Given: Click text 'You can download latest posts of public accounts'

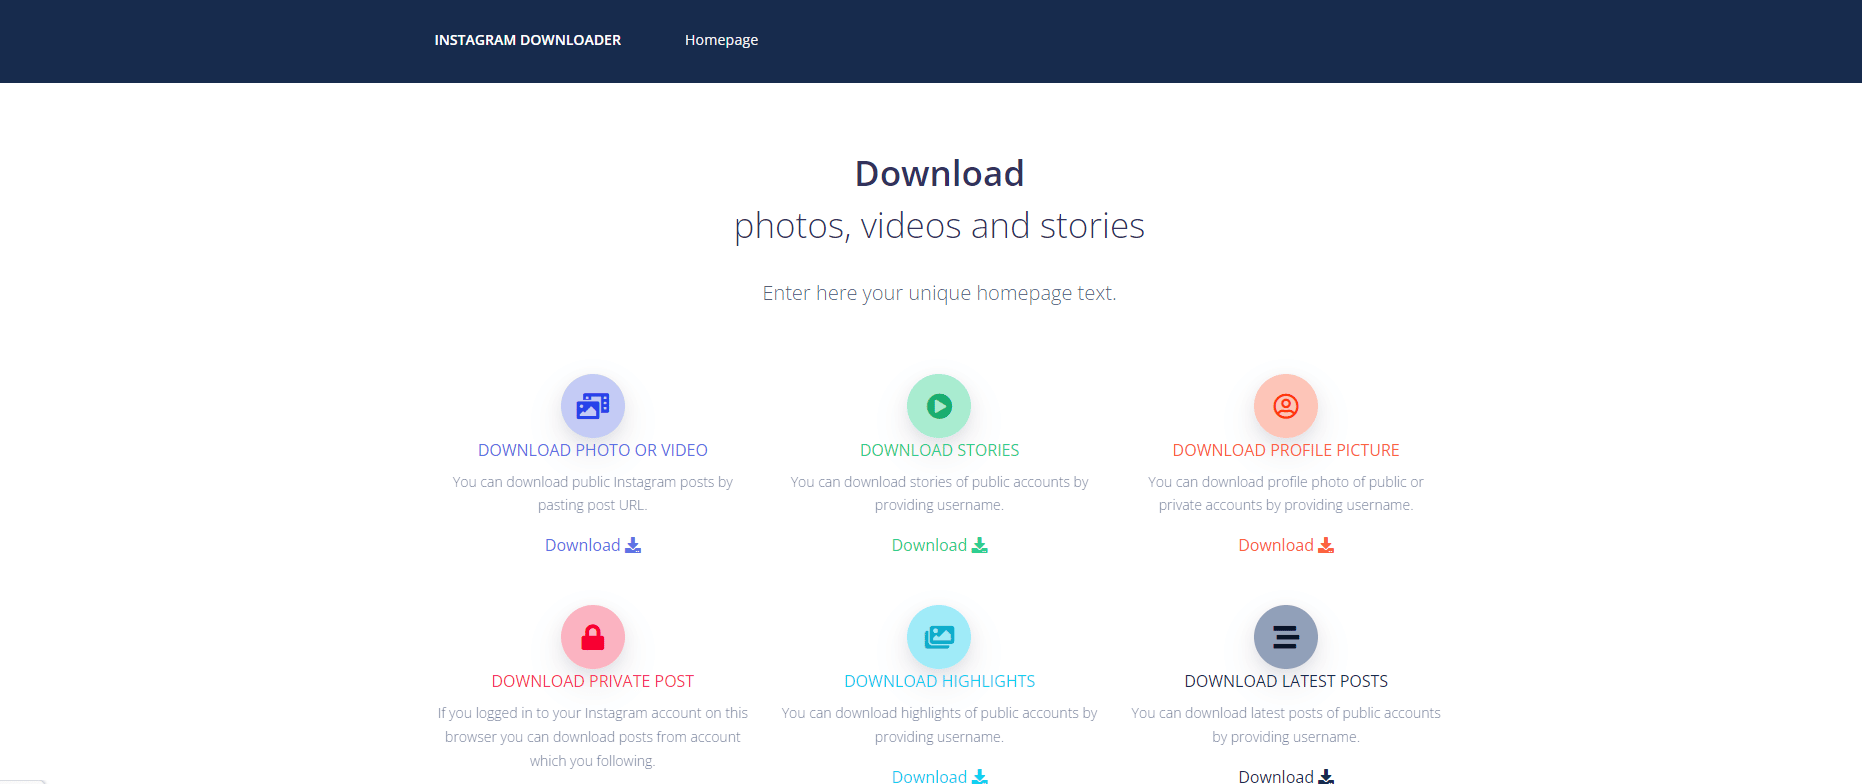Looking at the screenshot, I should click(1286, 713).
